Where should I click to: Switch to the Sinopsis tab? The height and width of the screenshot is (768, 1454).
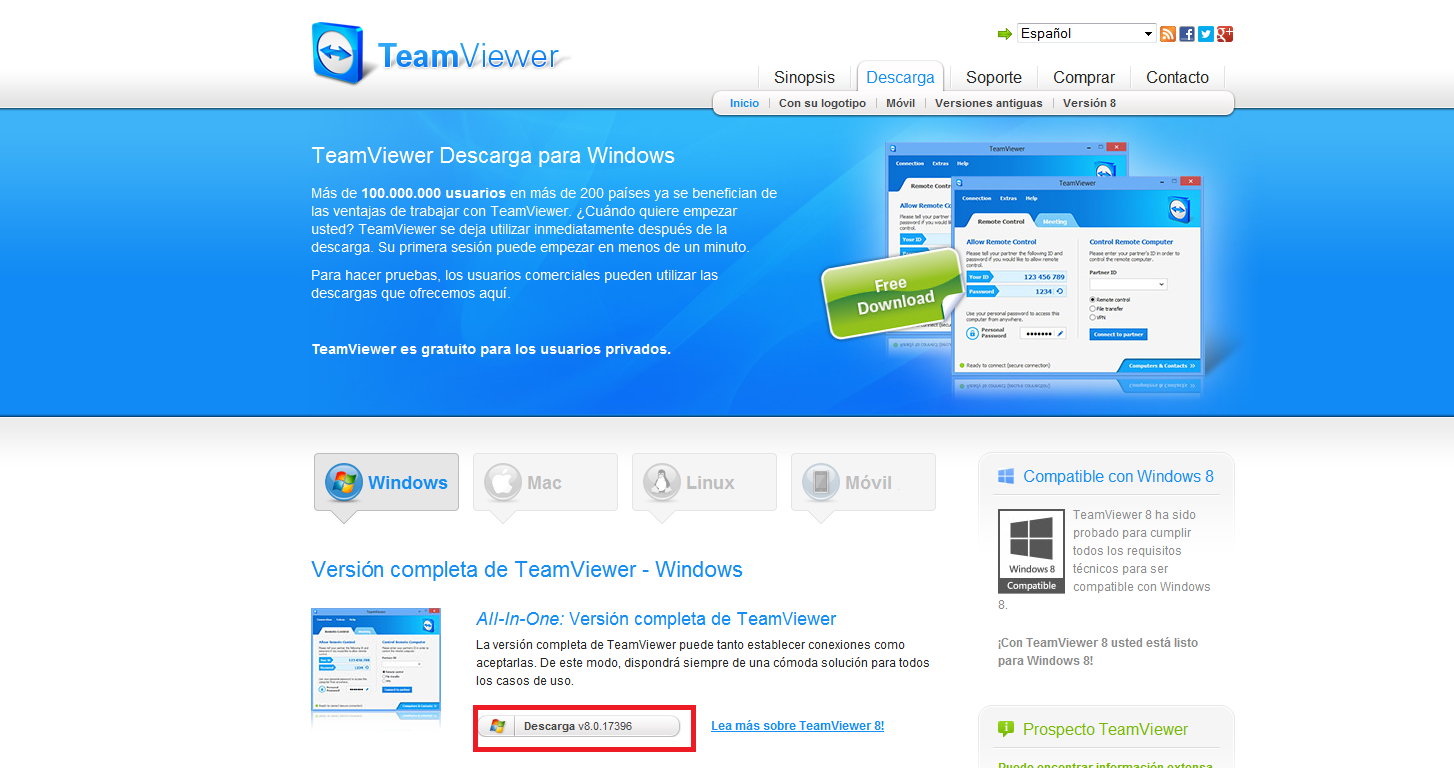coord(804,77)
